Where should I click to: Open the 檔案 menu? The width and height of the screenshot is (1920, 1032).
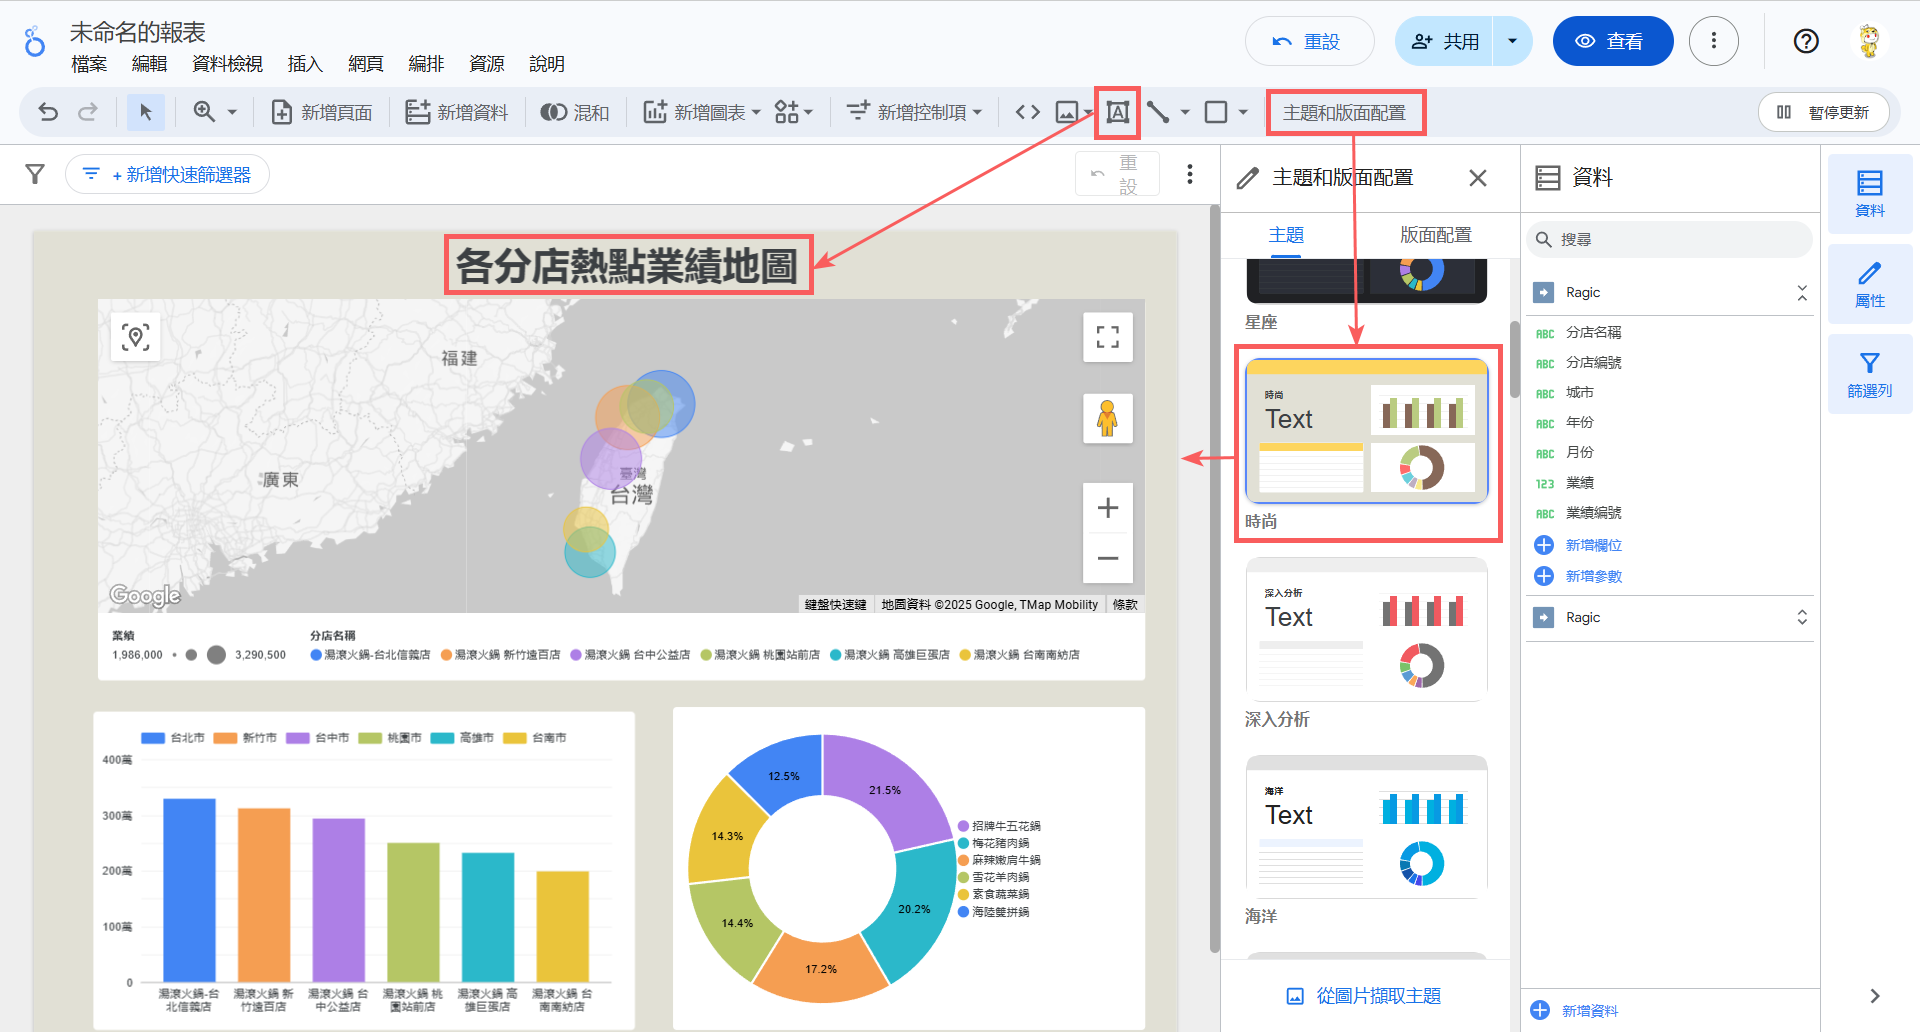pos(89,64)
